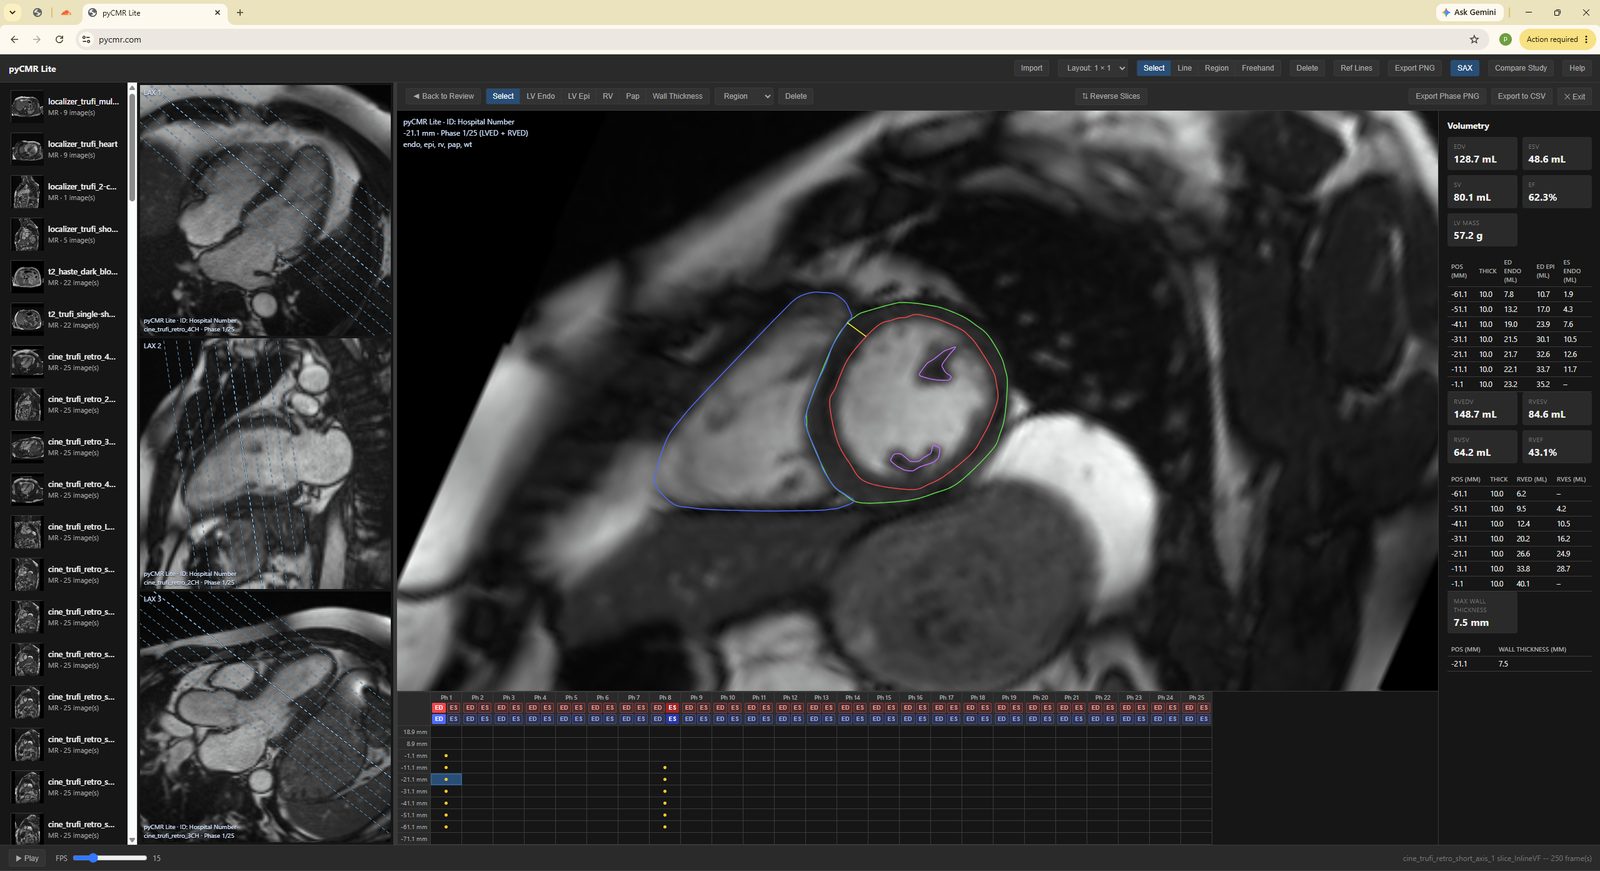Switch to the LV Epi contour tool
The image size is (1600, 871).
579,96
